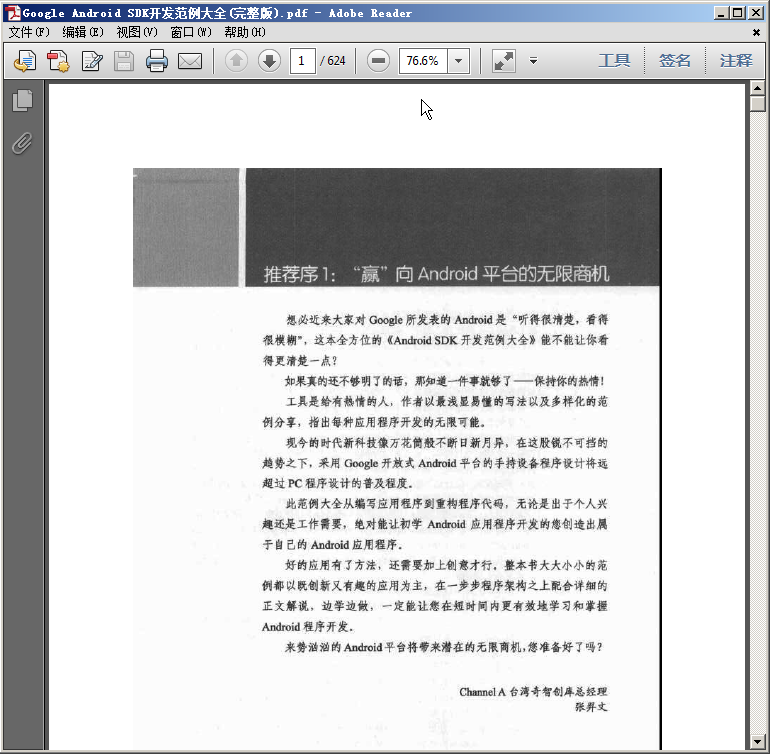Image resolution: width=770 pixels, height=754 pixels.
Task: Zoom out with the minus button
Action: tap(378, 61)
